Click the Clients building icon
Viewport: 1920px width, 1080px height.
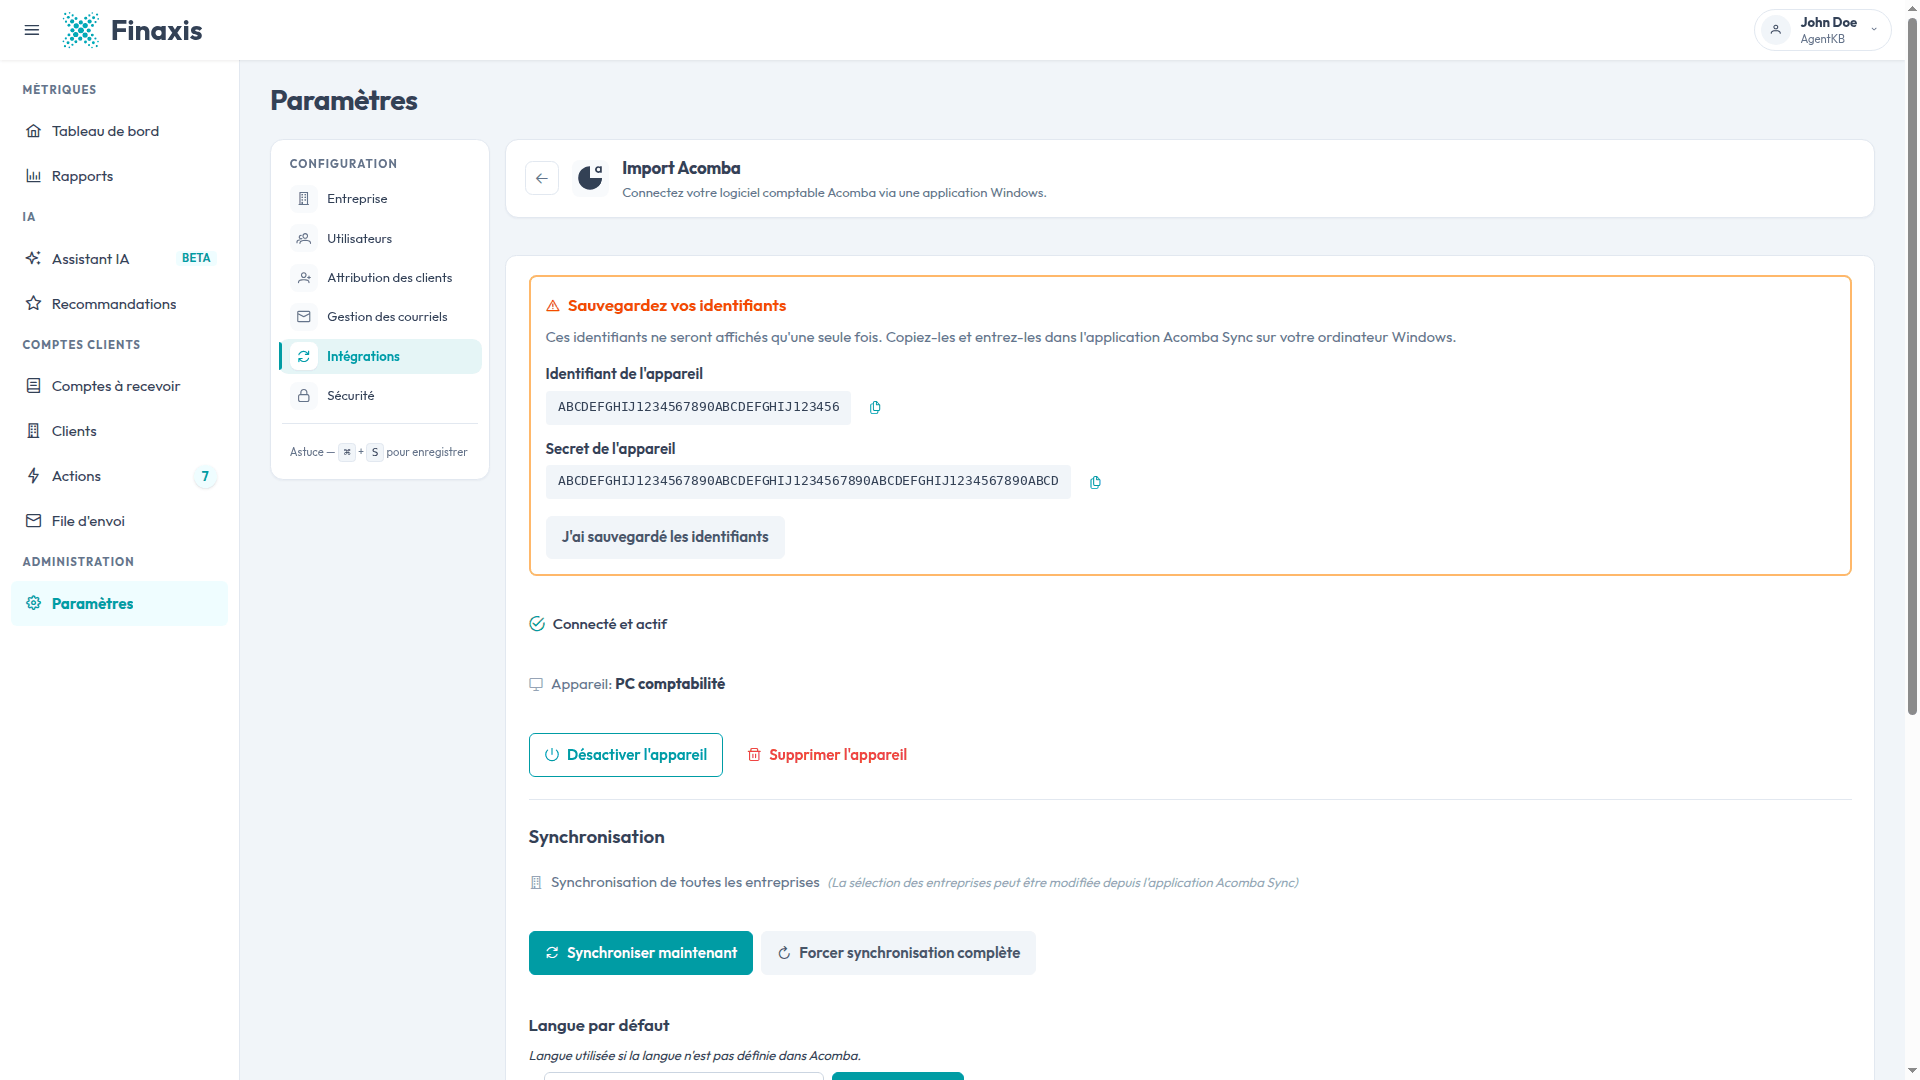[34, 431]
